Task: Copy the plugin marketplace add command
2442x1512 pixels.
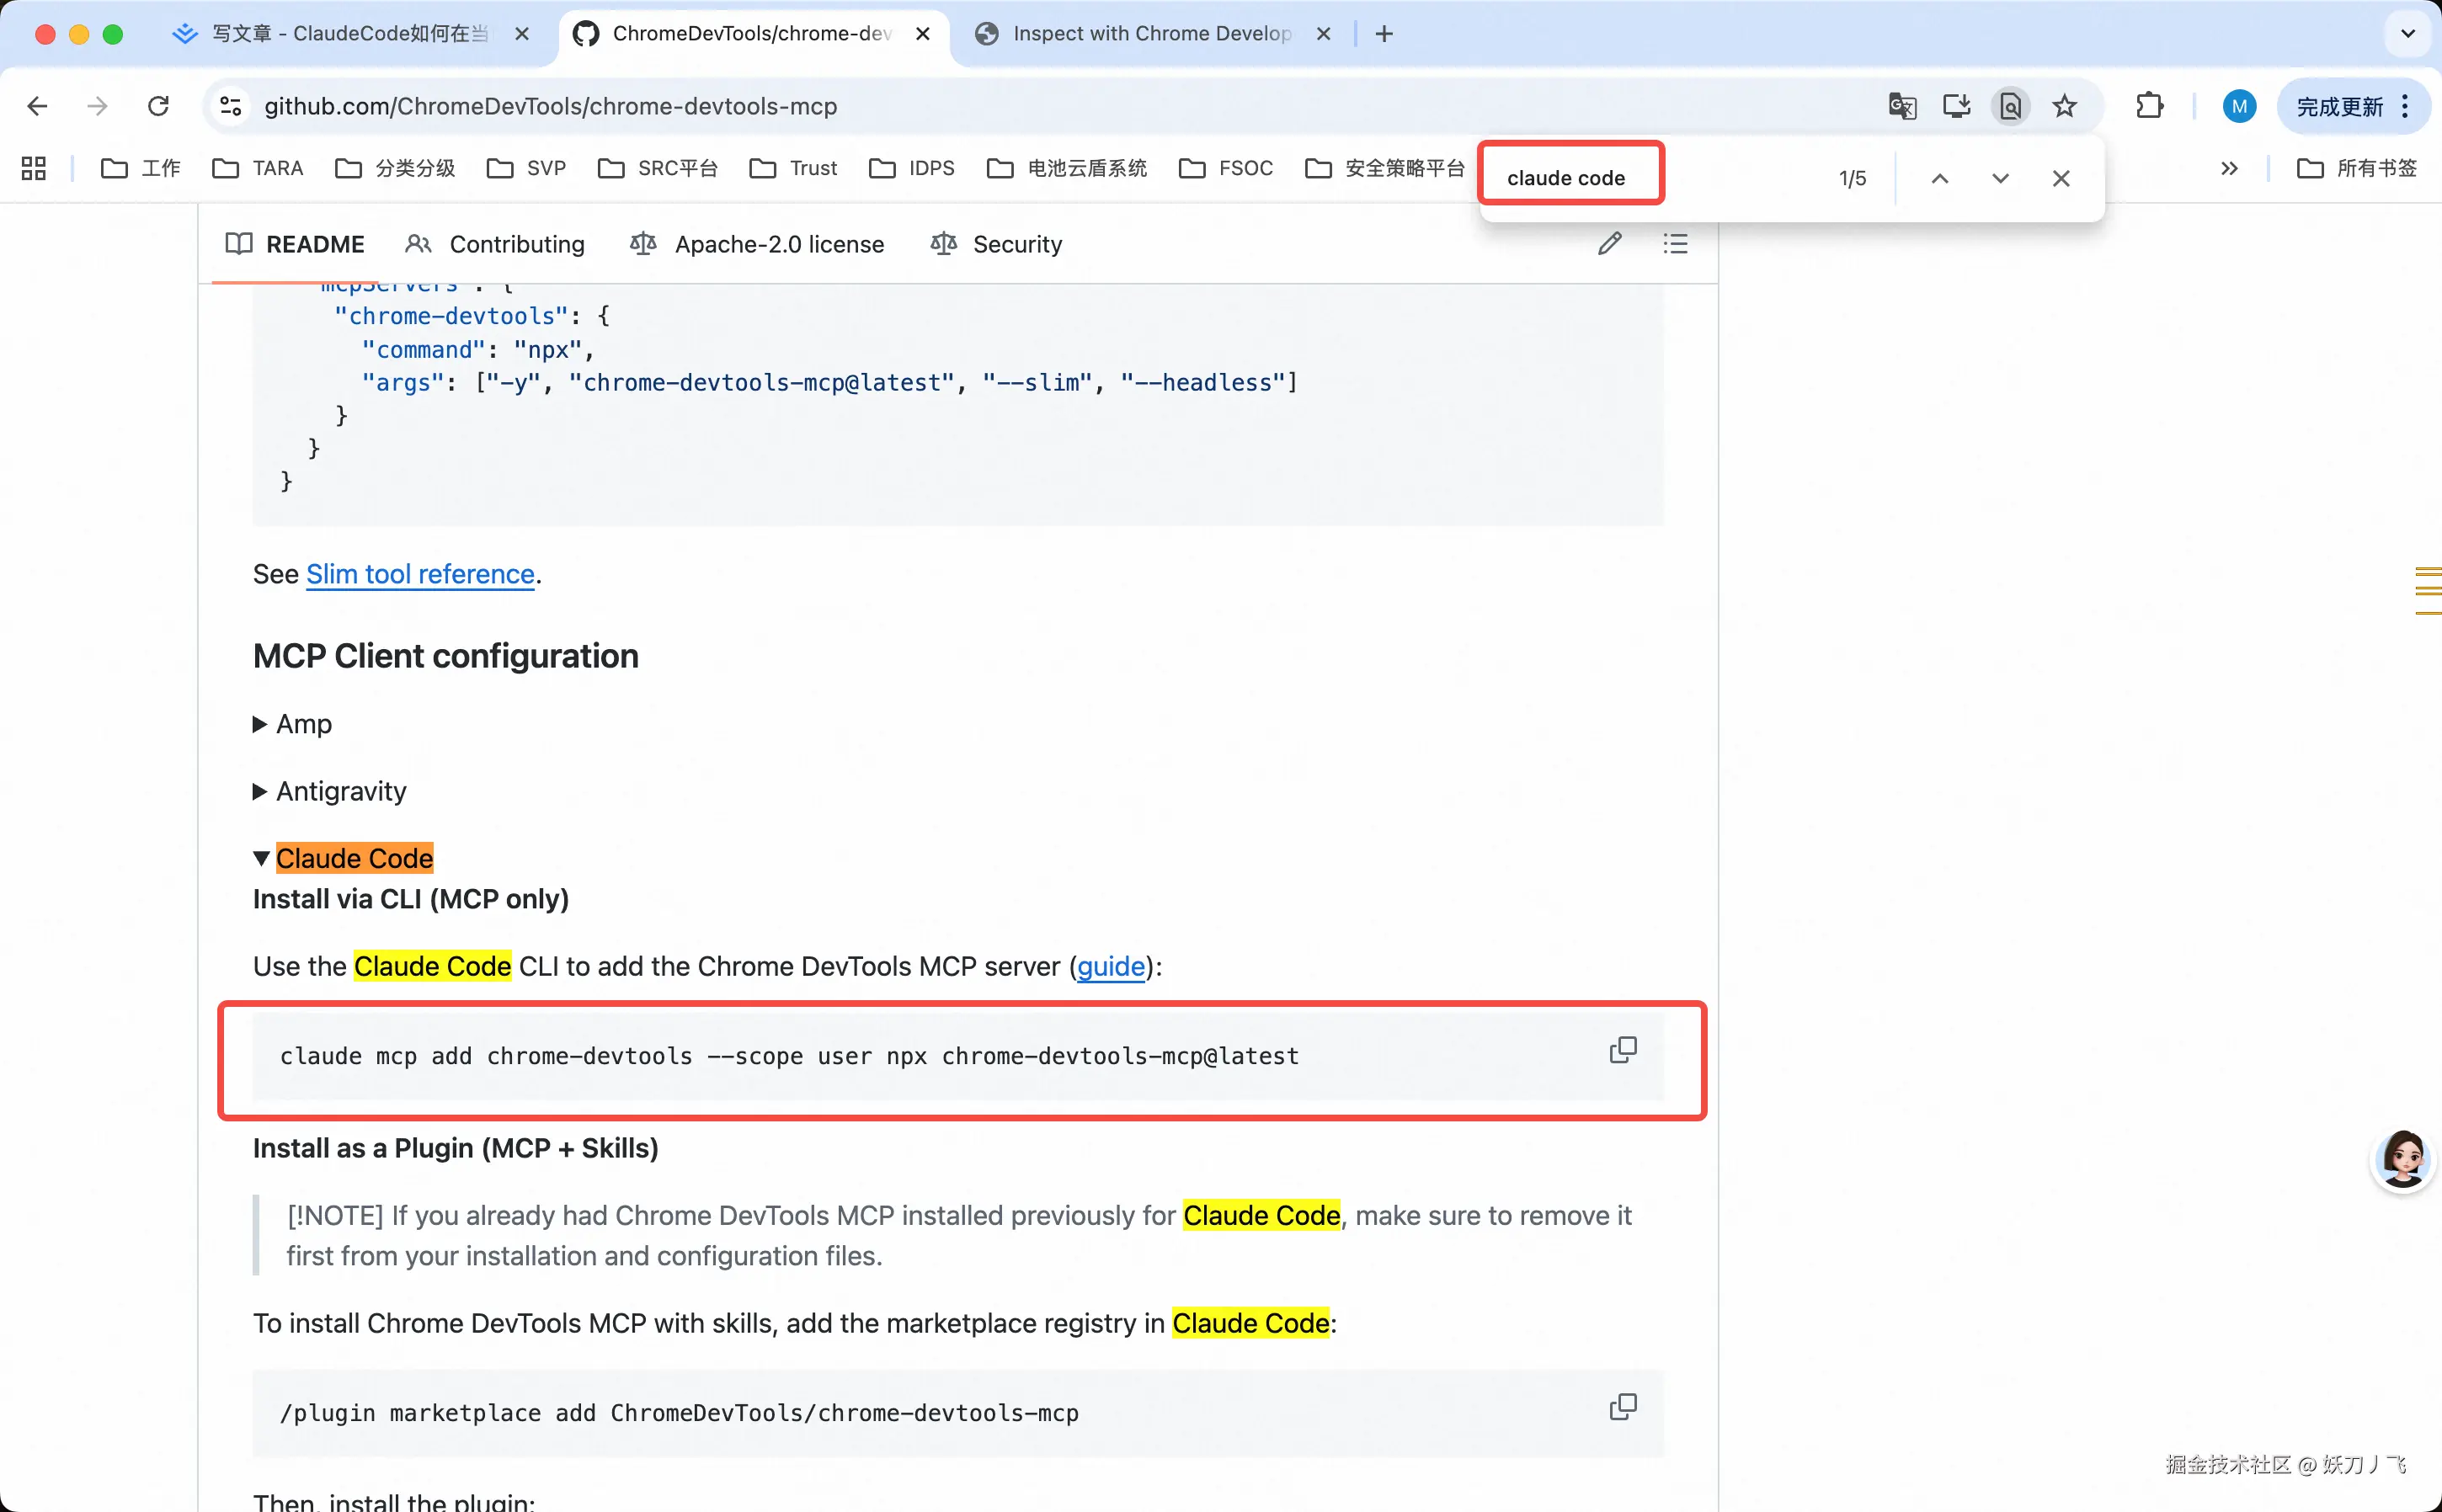Action: pyautogui.click(x=1622, y=1407)
